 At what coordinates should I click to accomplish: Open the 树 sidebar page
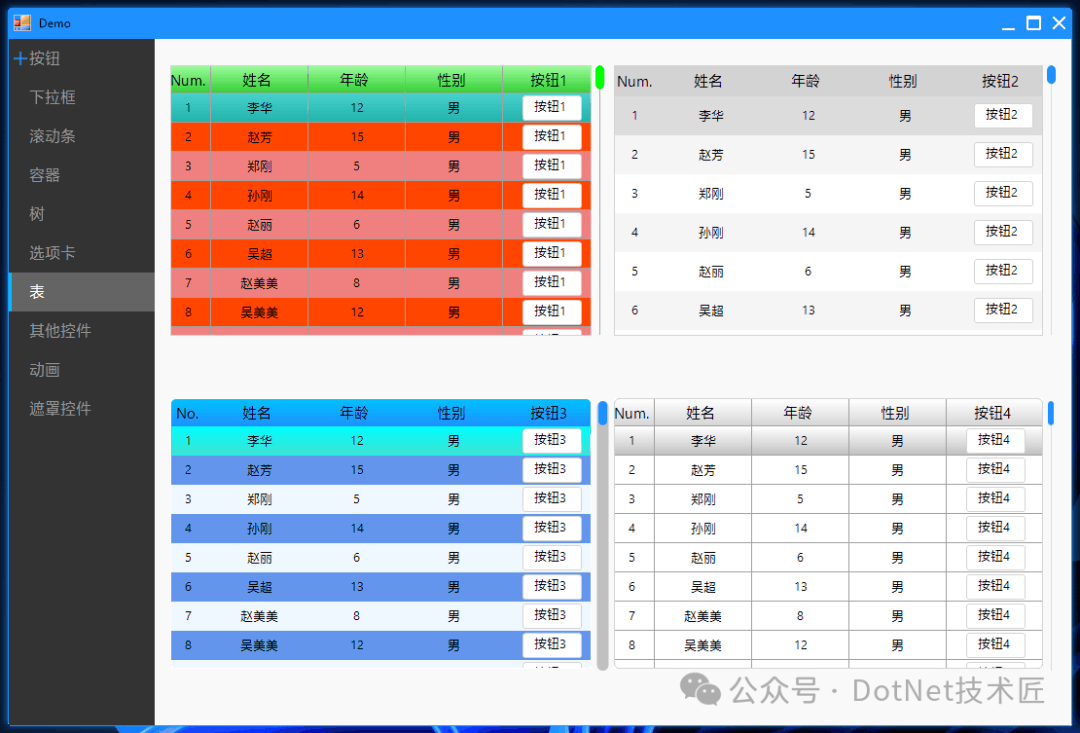click(37, 215)
